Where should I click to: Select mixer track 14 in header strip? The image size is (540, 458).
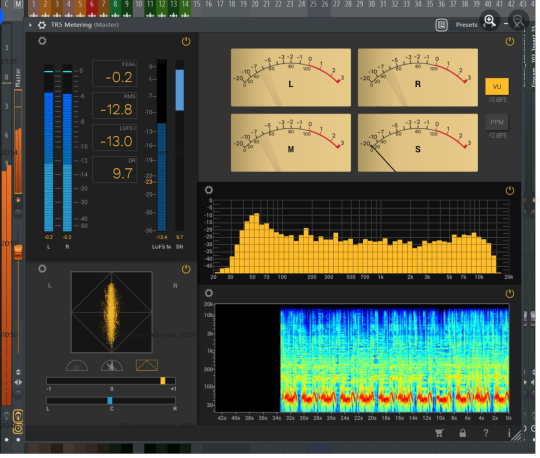pos(185,8)
